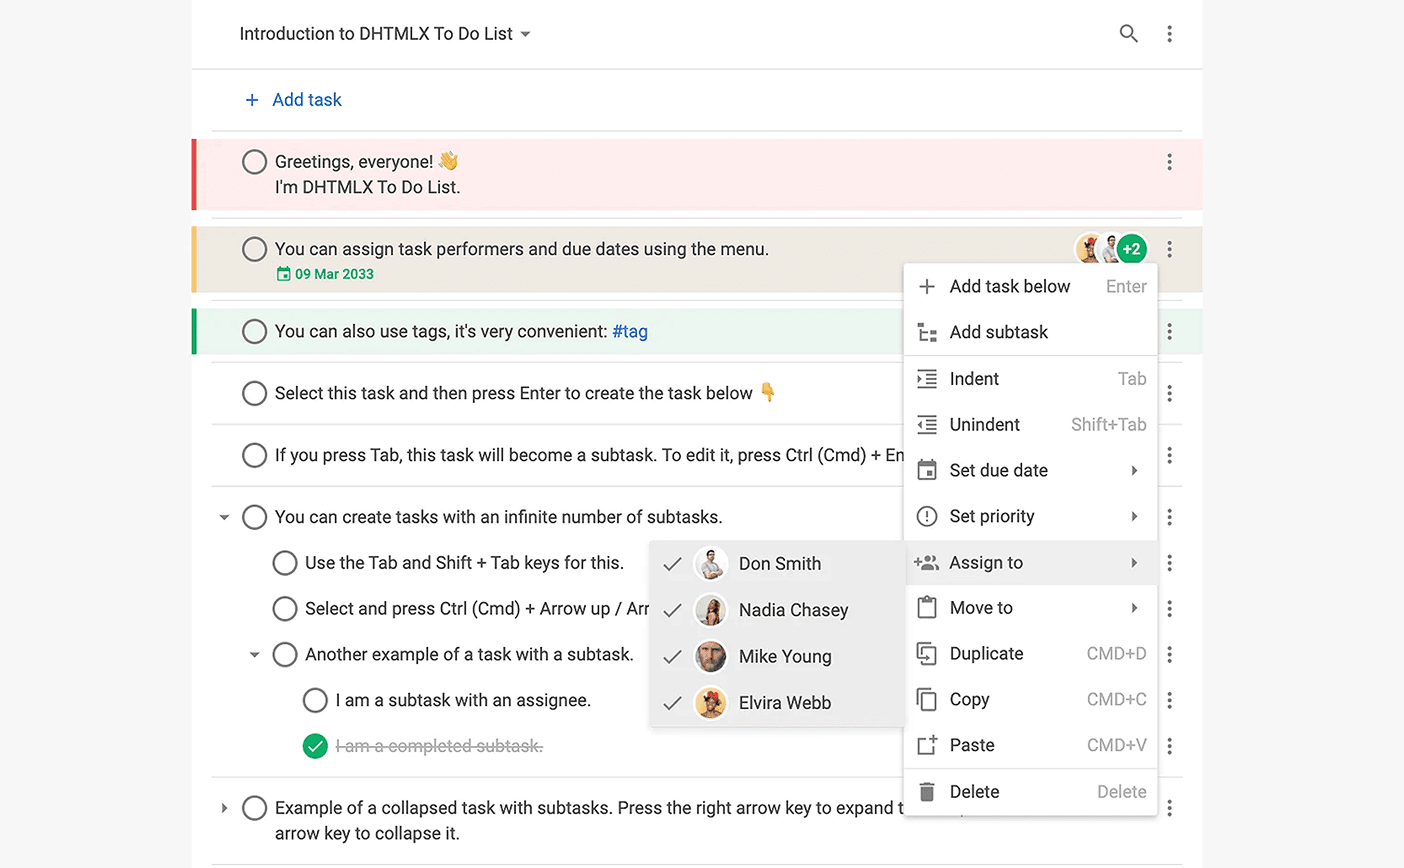Click the Copy icon in the menu
This screenshot has height=868, width=1404.
click(x=927, y=700)
